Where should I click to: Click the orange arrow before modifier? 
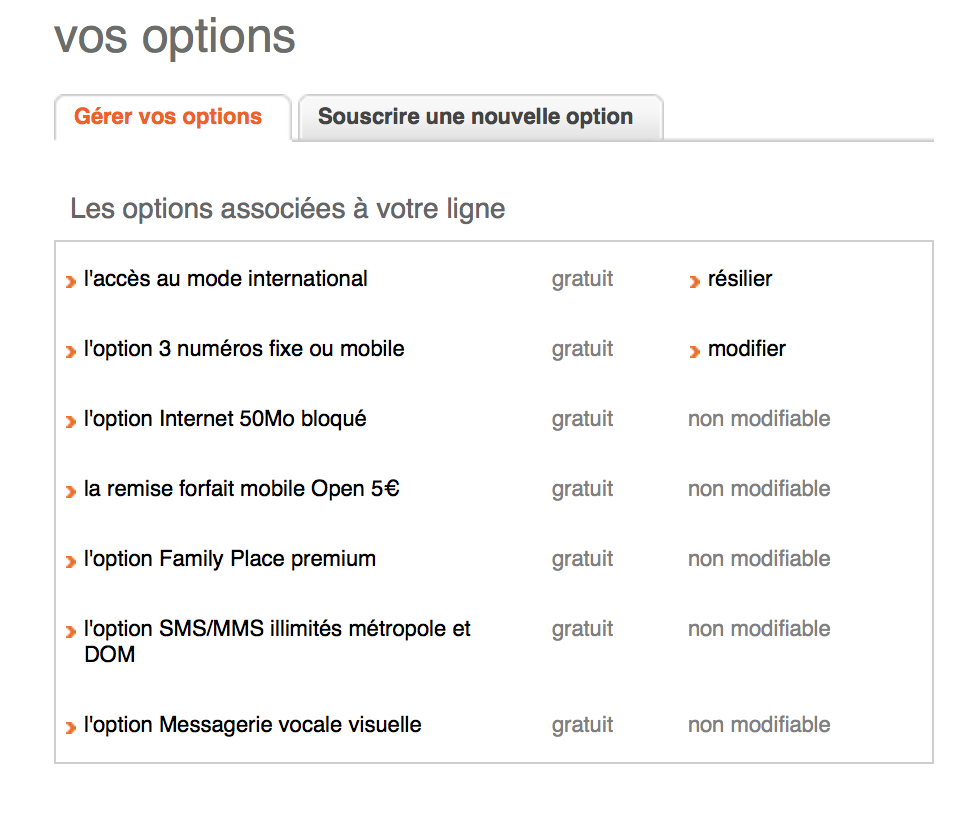pyautogui.click(x=694, y=352)
